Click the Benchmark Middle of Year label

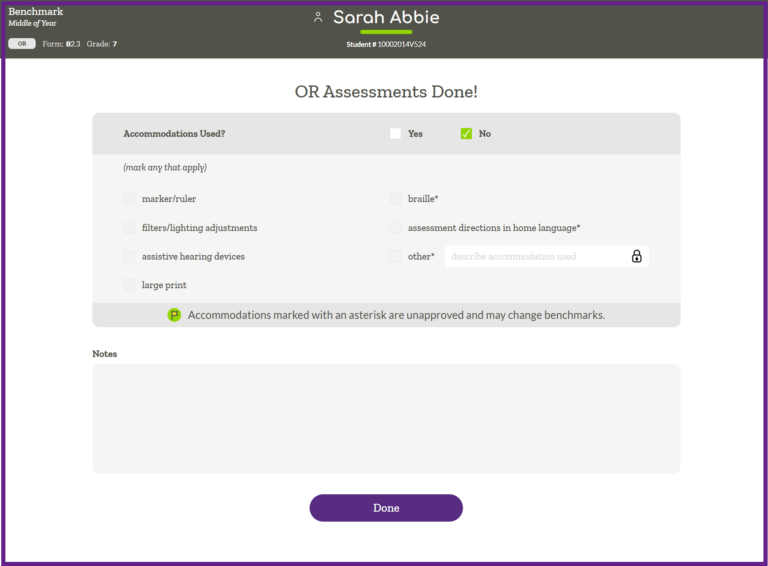36,17
